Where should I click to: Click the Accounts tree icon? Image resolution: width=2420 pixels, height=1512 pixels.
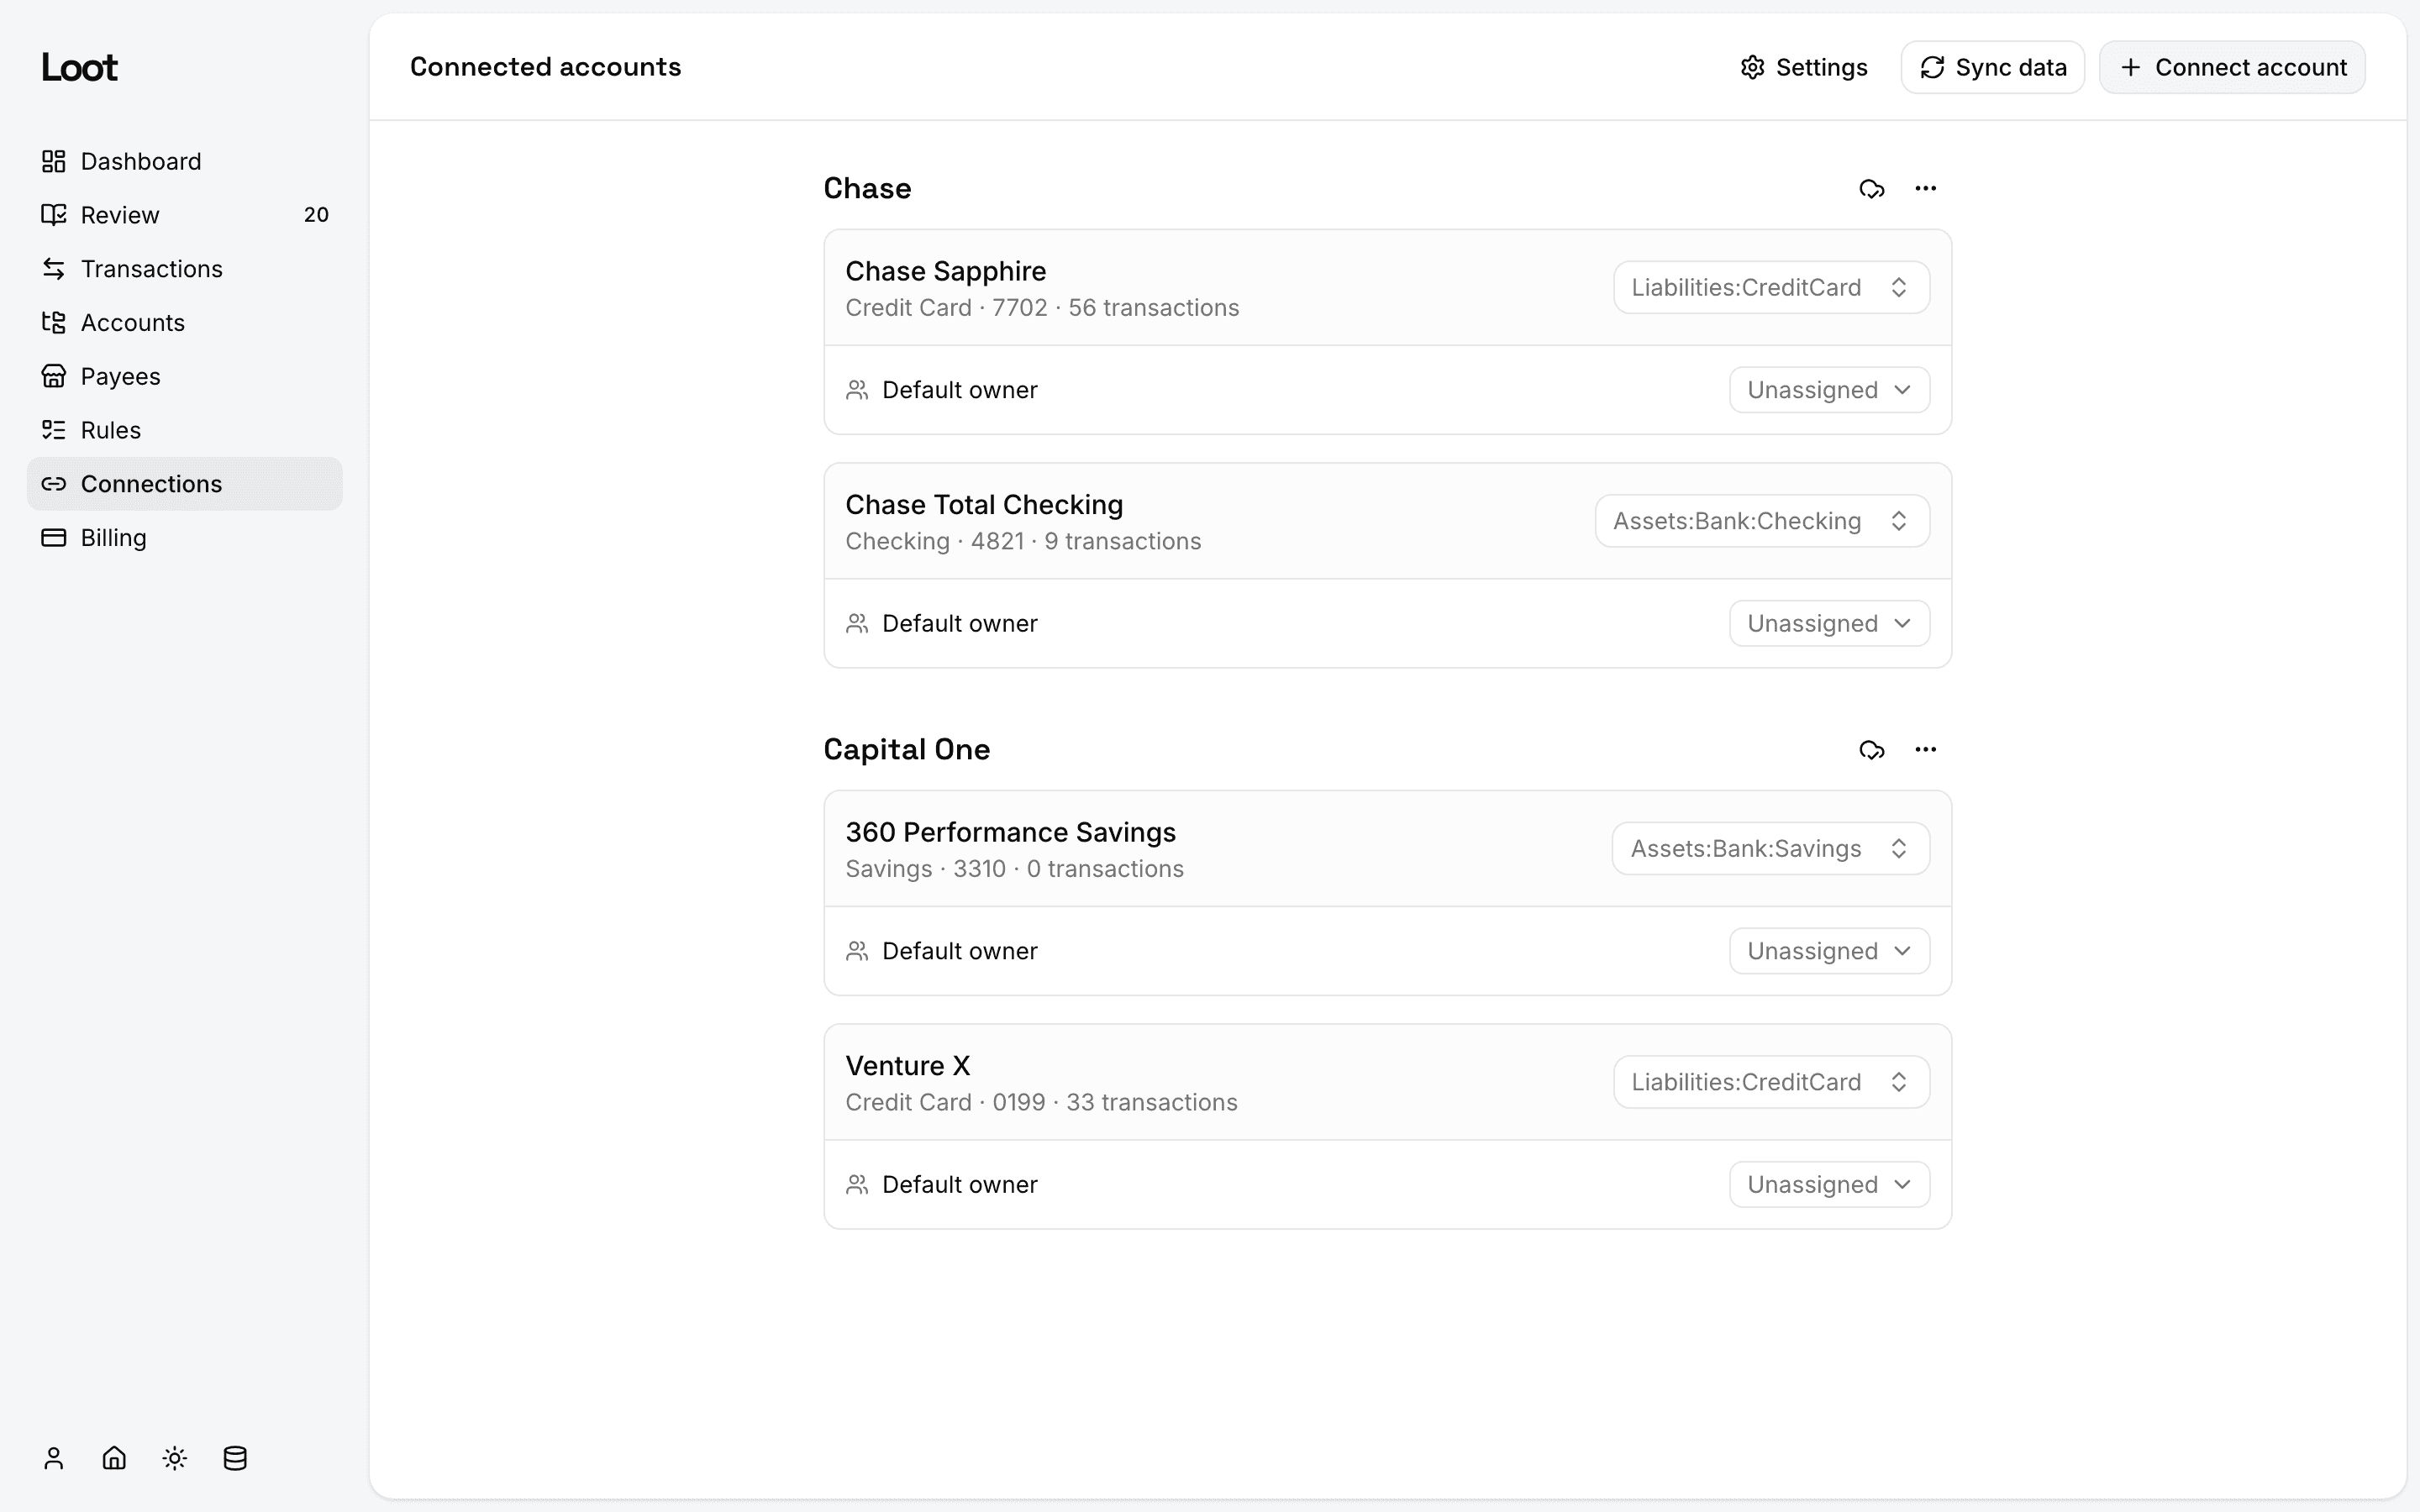[x=54, y=323]
